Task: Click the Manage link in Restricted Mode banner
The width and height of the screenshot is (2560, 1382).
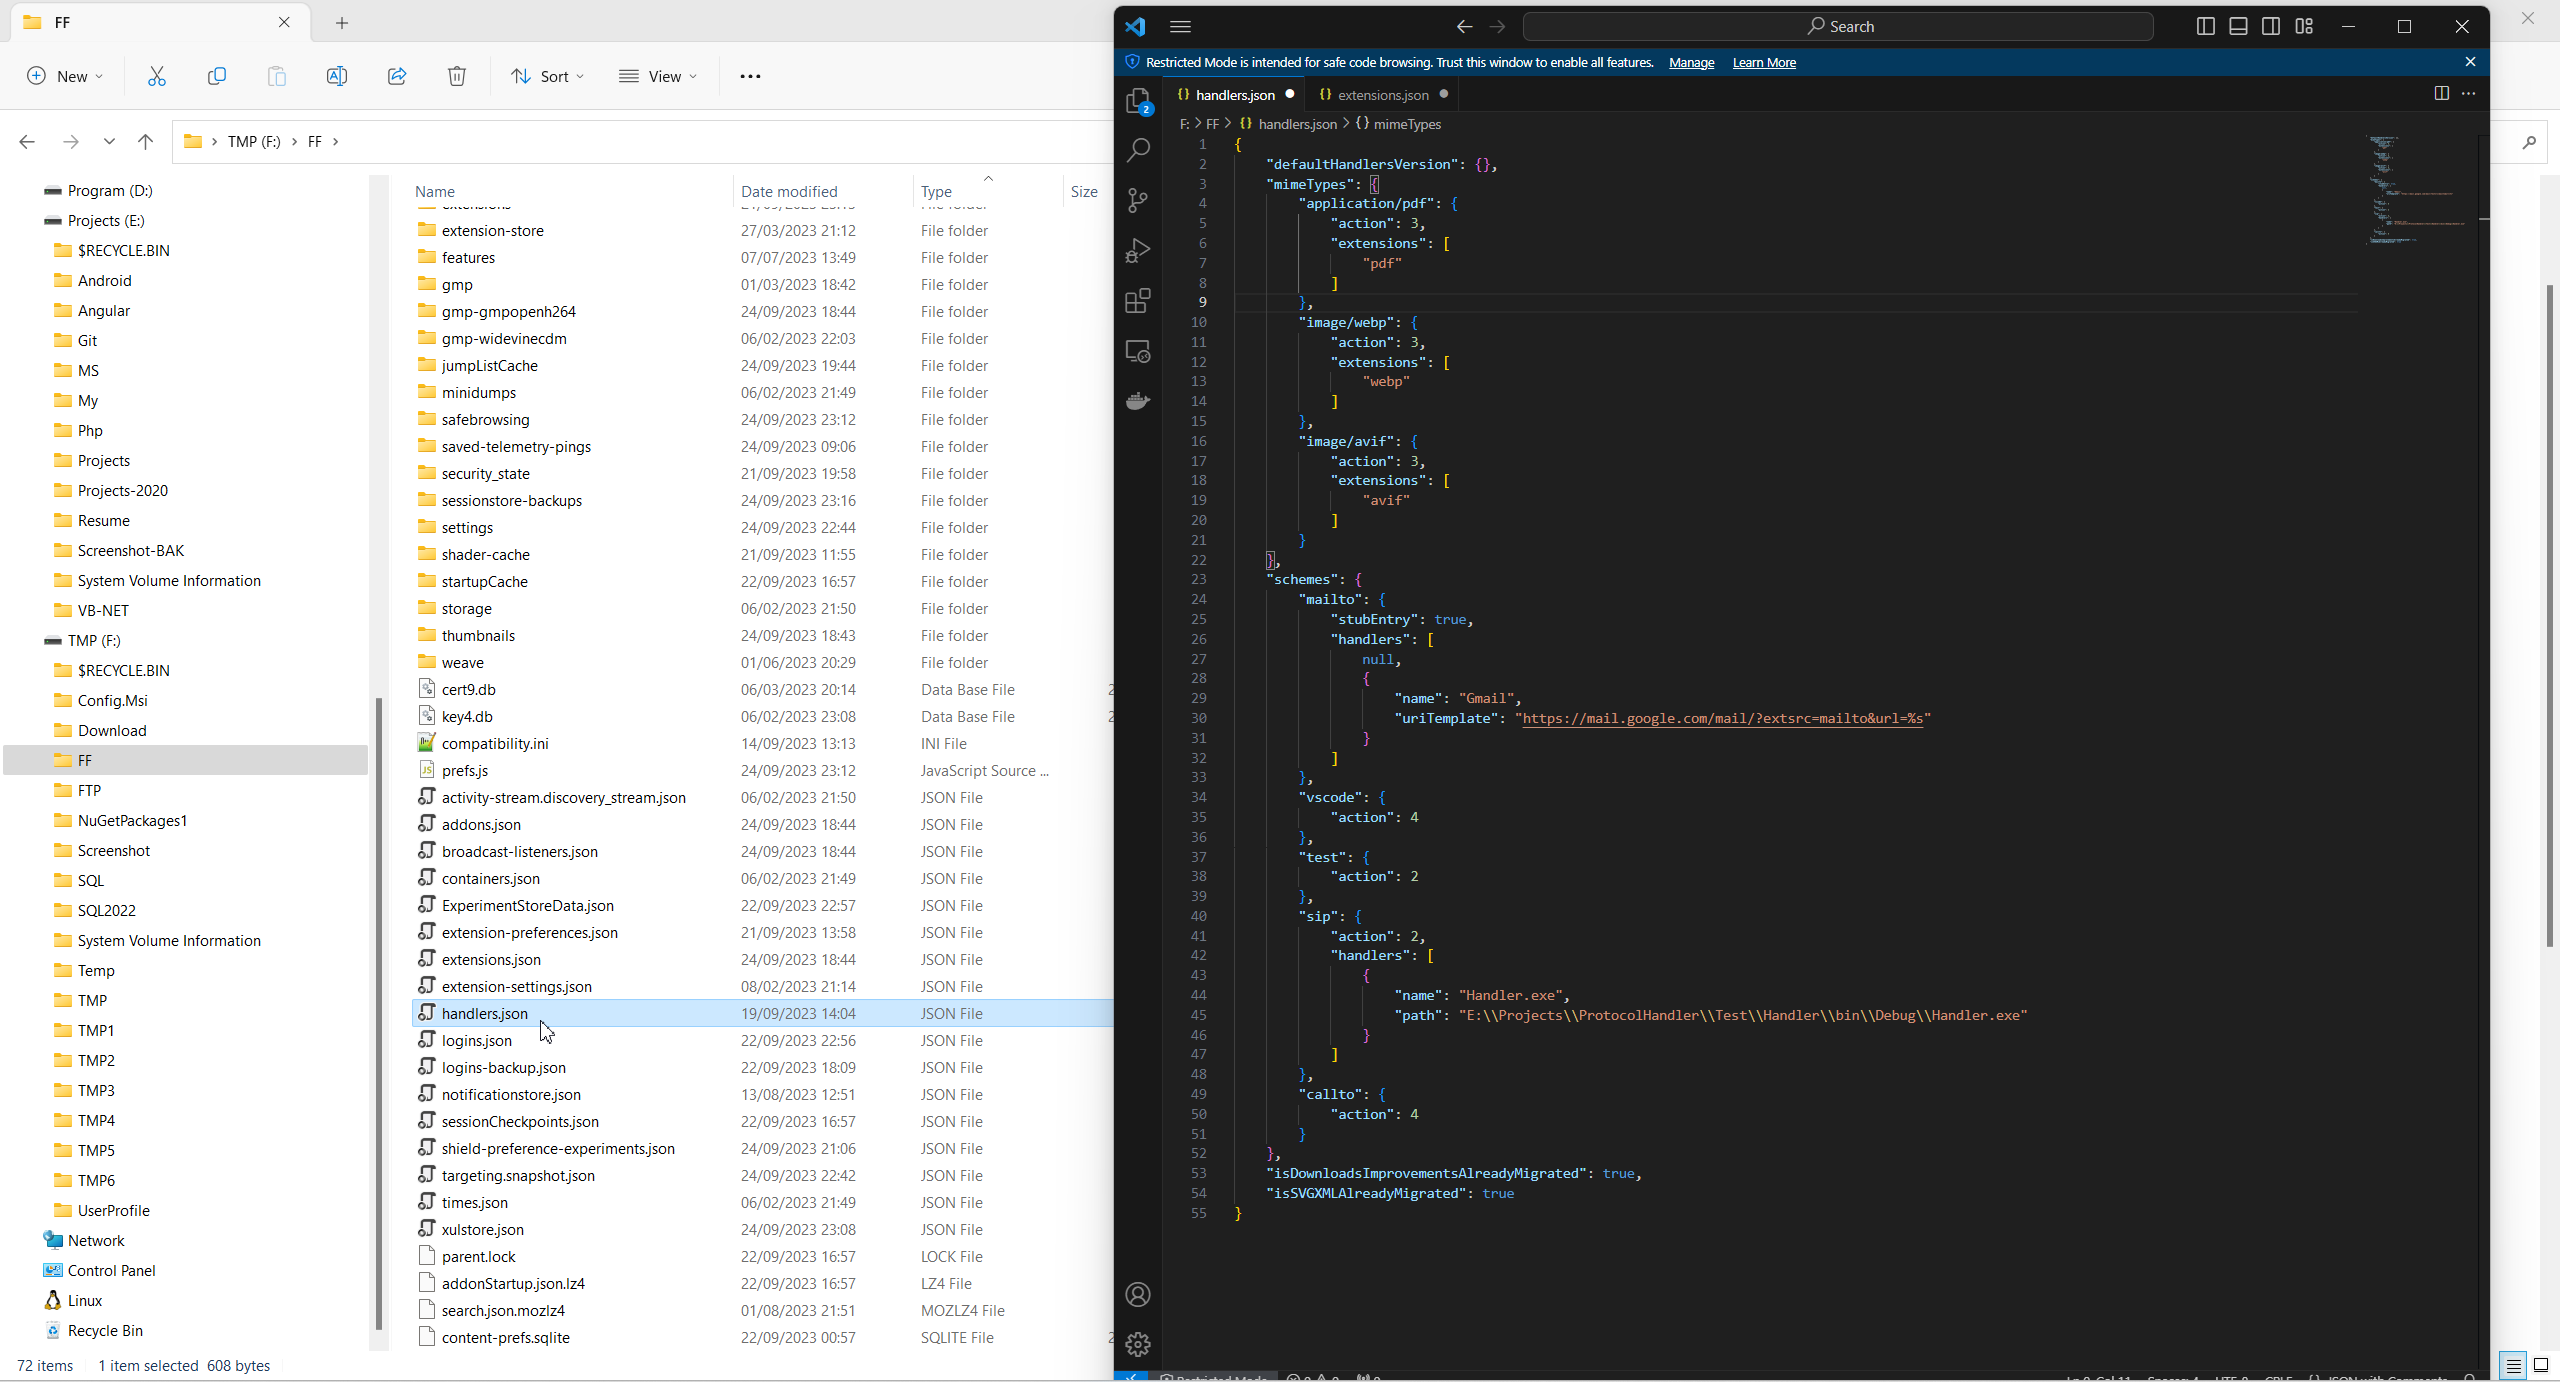Action: 1691,62
